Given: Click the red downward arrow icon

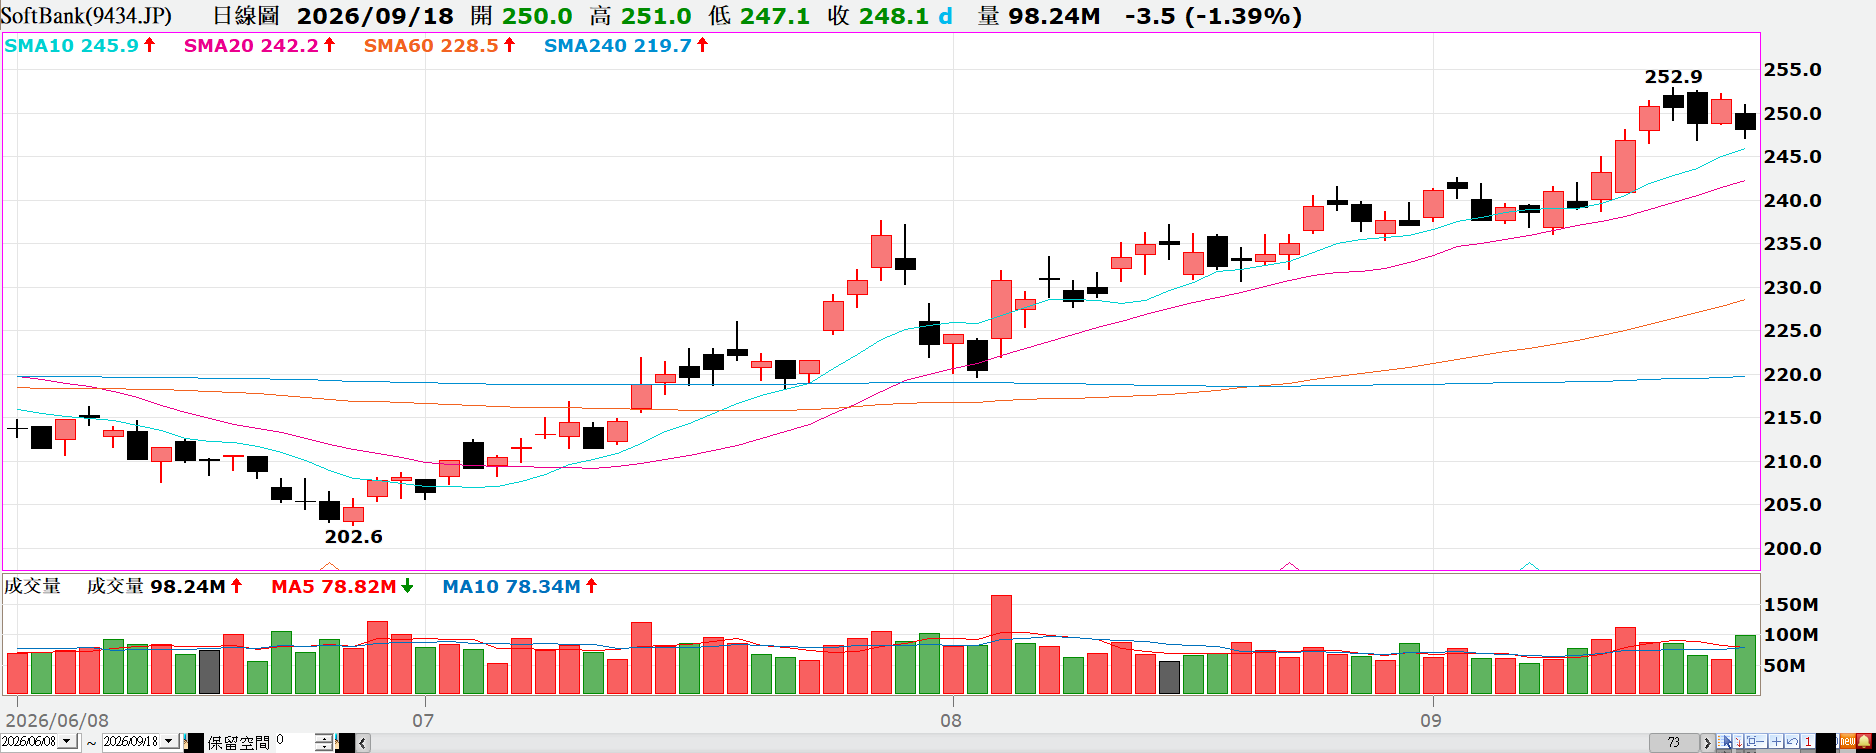Looking at the screenshot, I should tap(1738, 741).
